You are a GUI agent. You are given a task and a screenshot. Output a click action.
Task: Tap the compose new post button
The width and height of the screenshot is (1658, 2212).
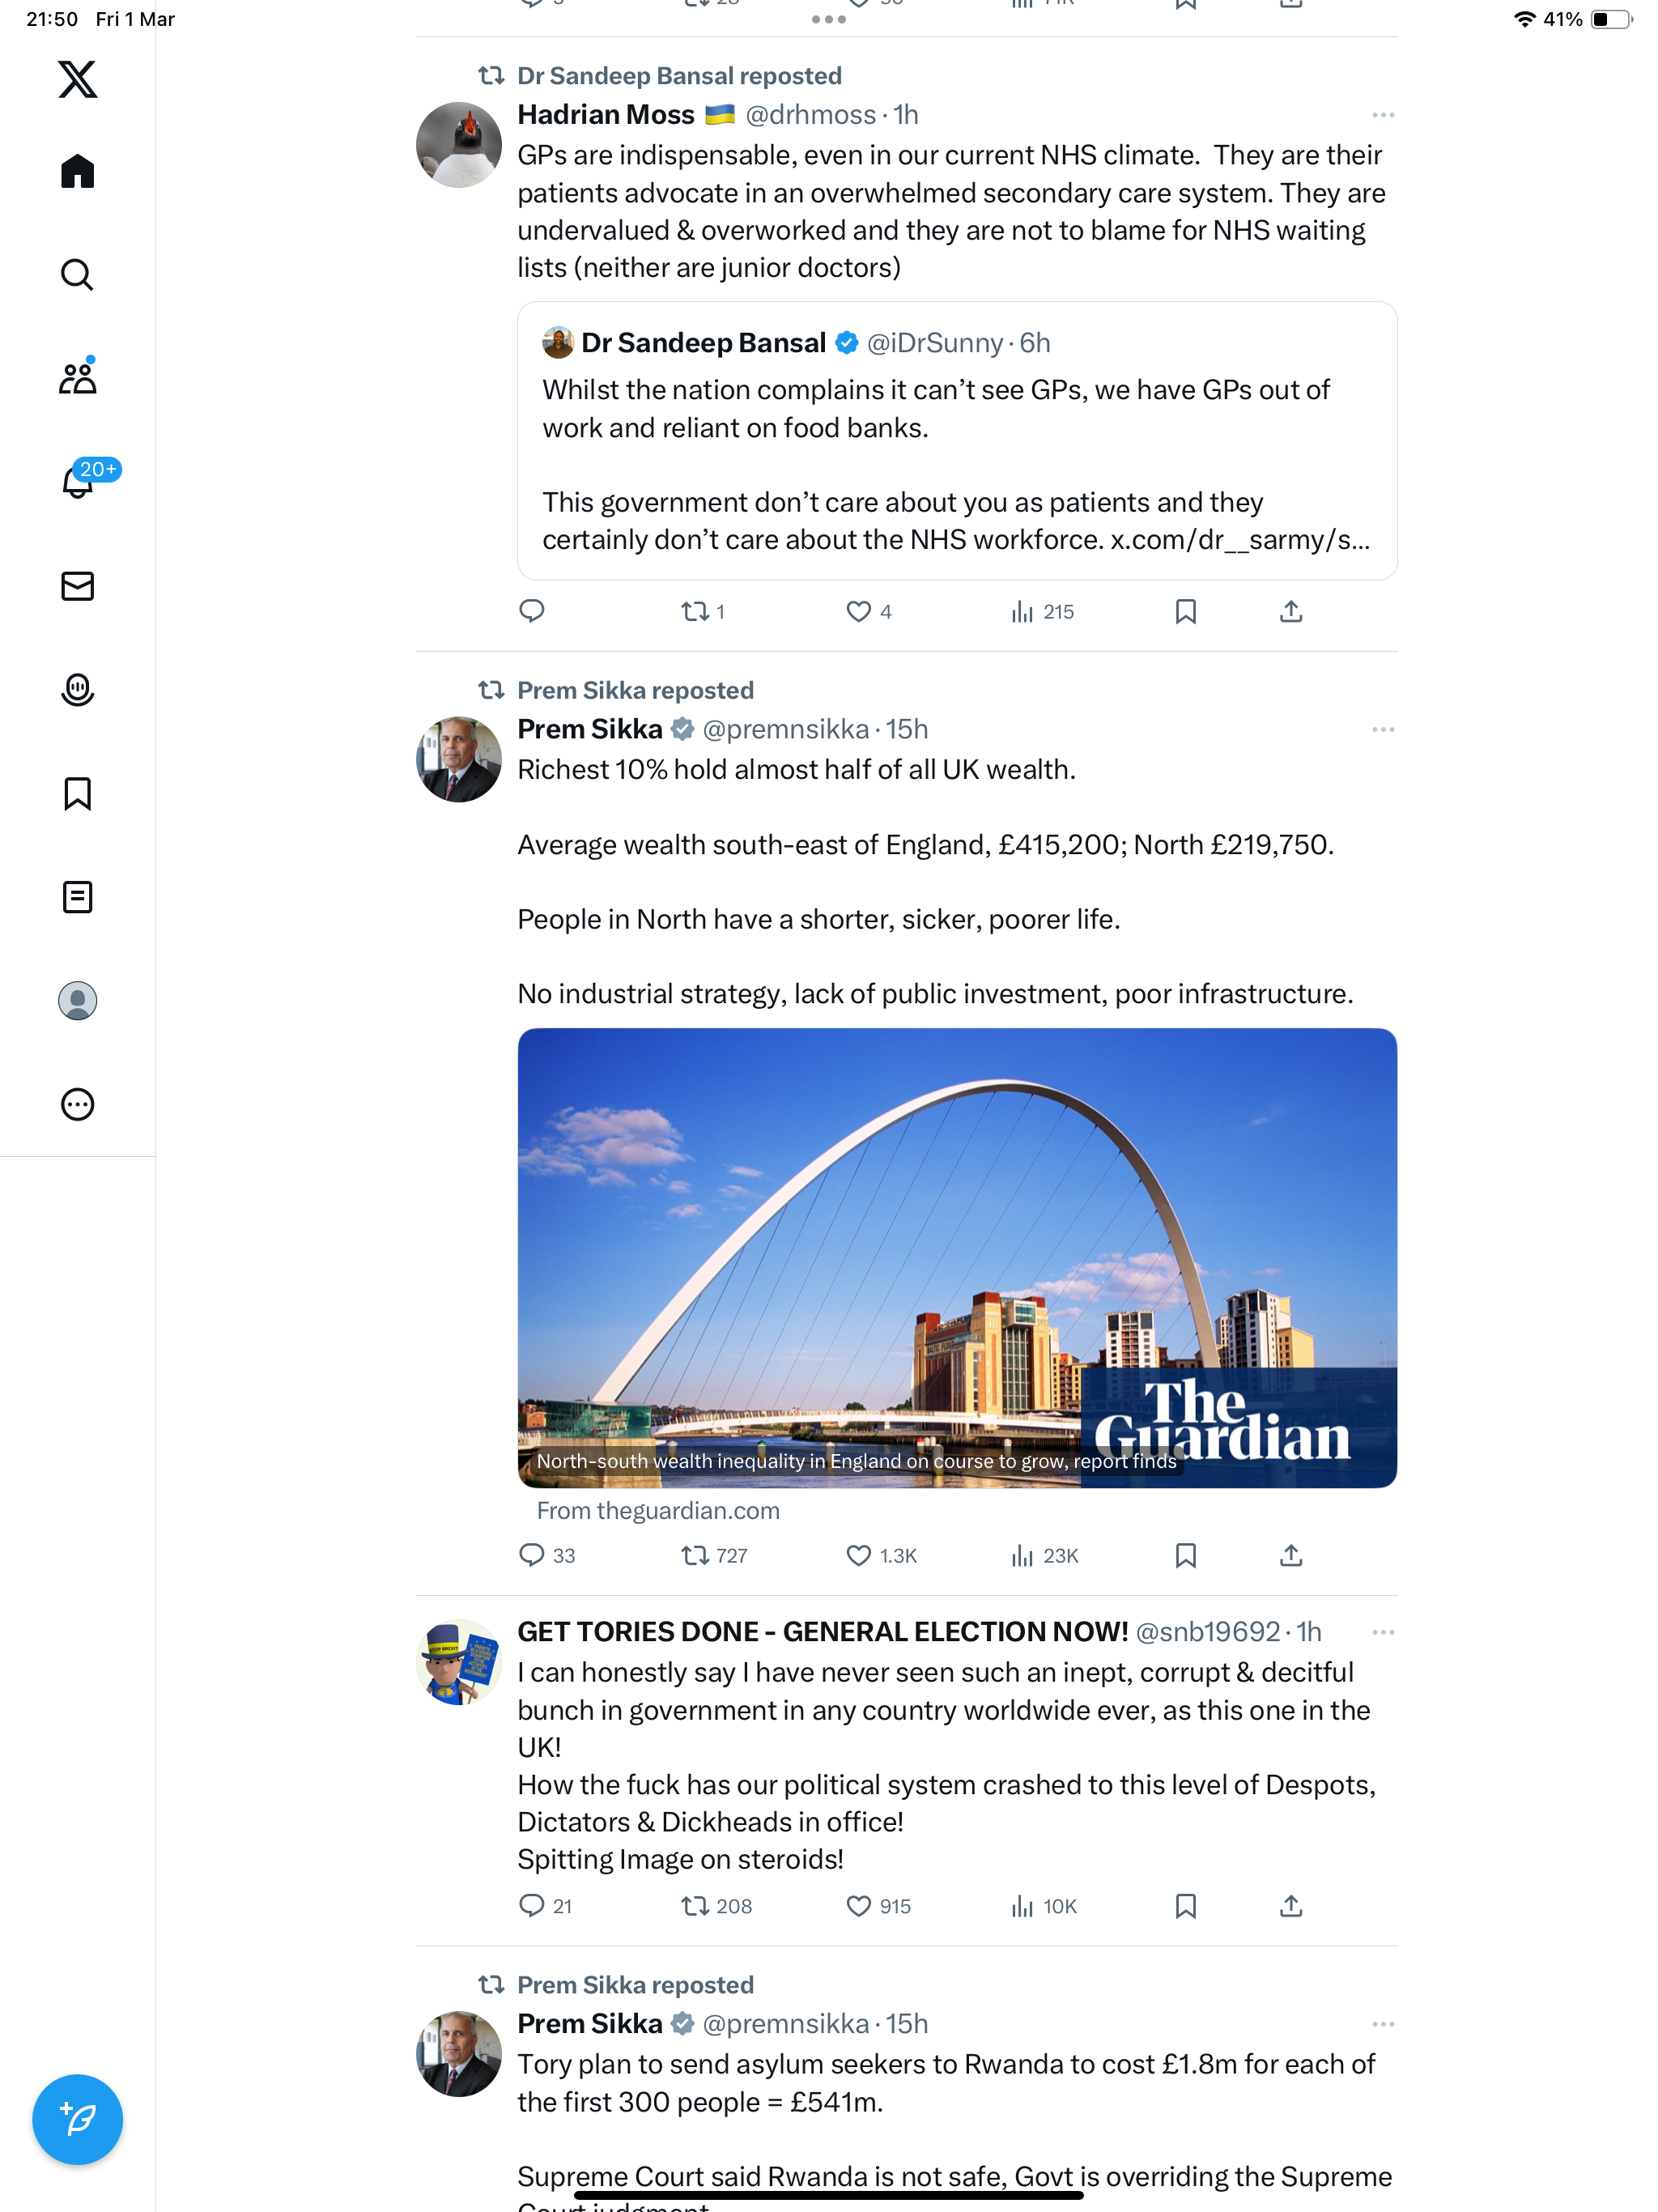pyautogui.click(x=77, y=2119)
